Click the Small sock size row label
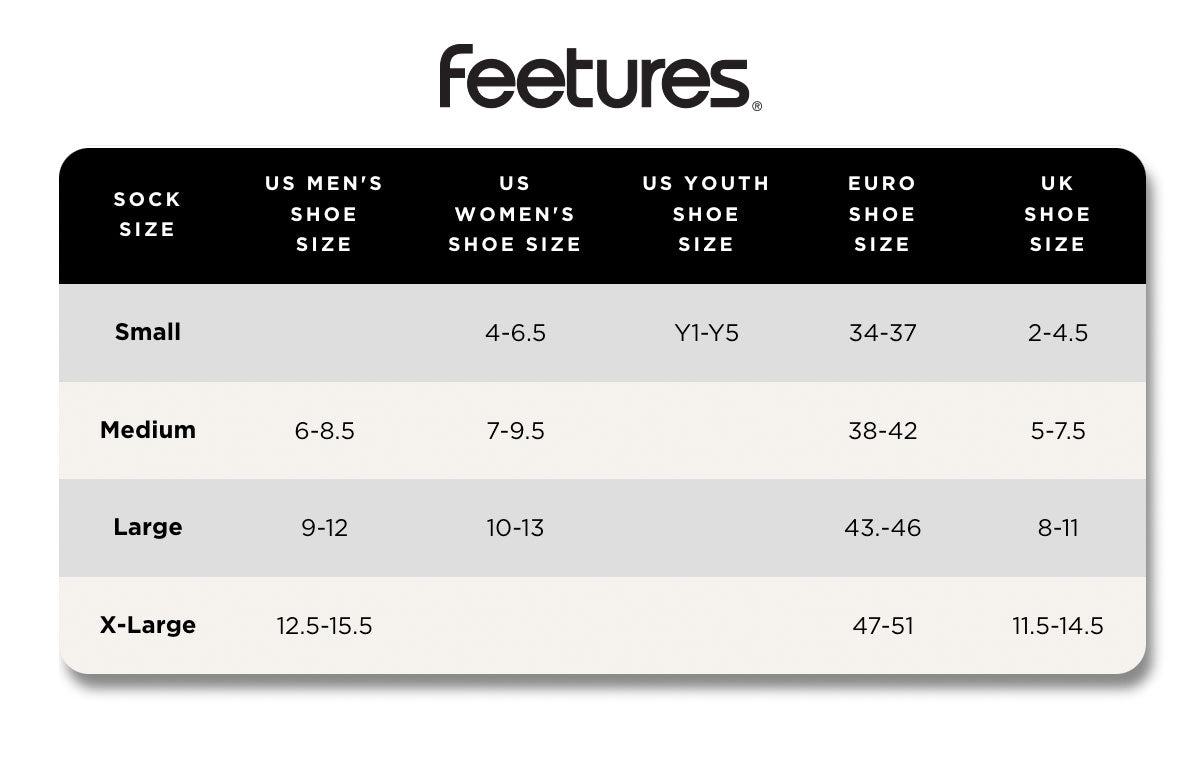1200x773 pixels. point(148,332)
